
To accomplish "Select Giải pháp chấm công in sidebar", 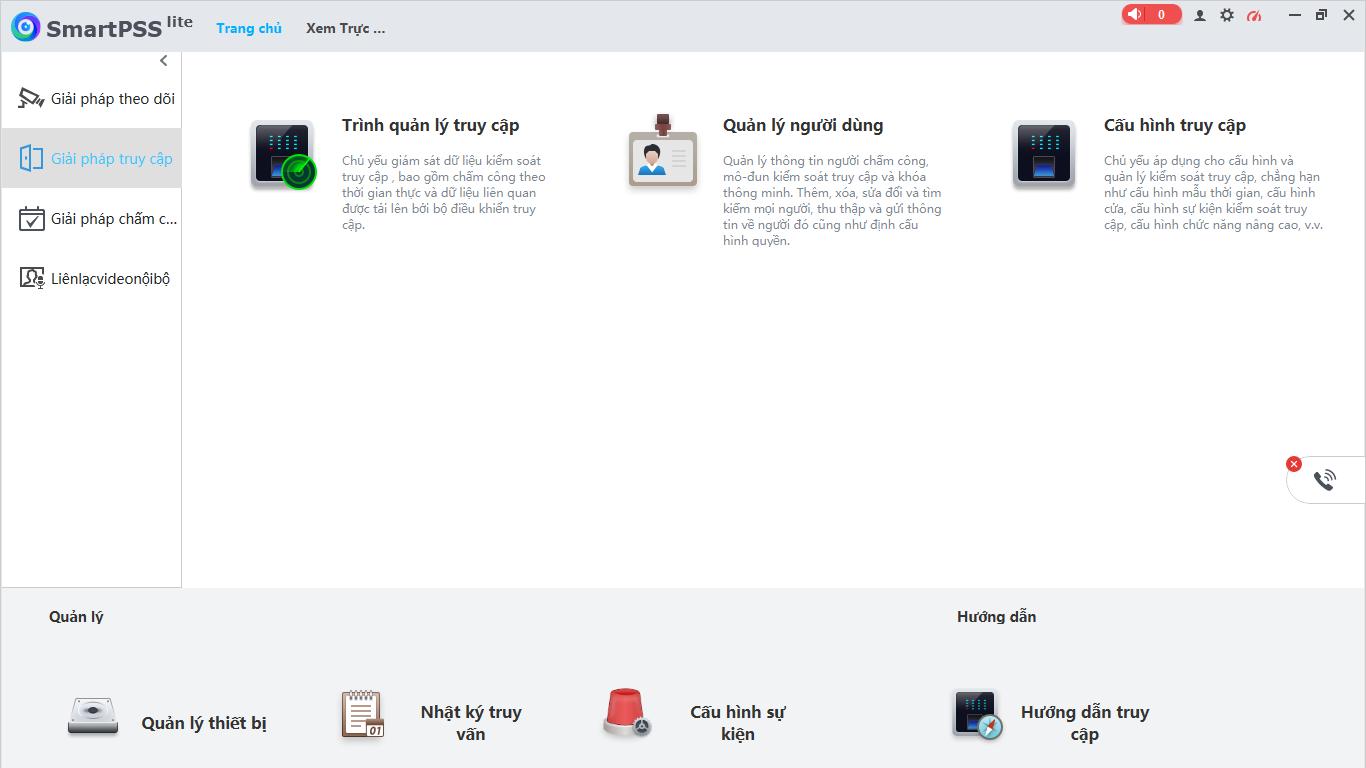I will [x=98, y=219].
